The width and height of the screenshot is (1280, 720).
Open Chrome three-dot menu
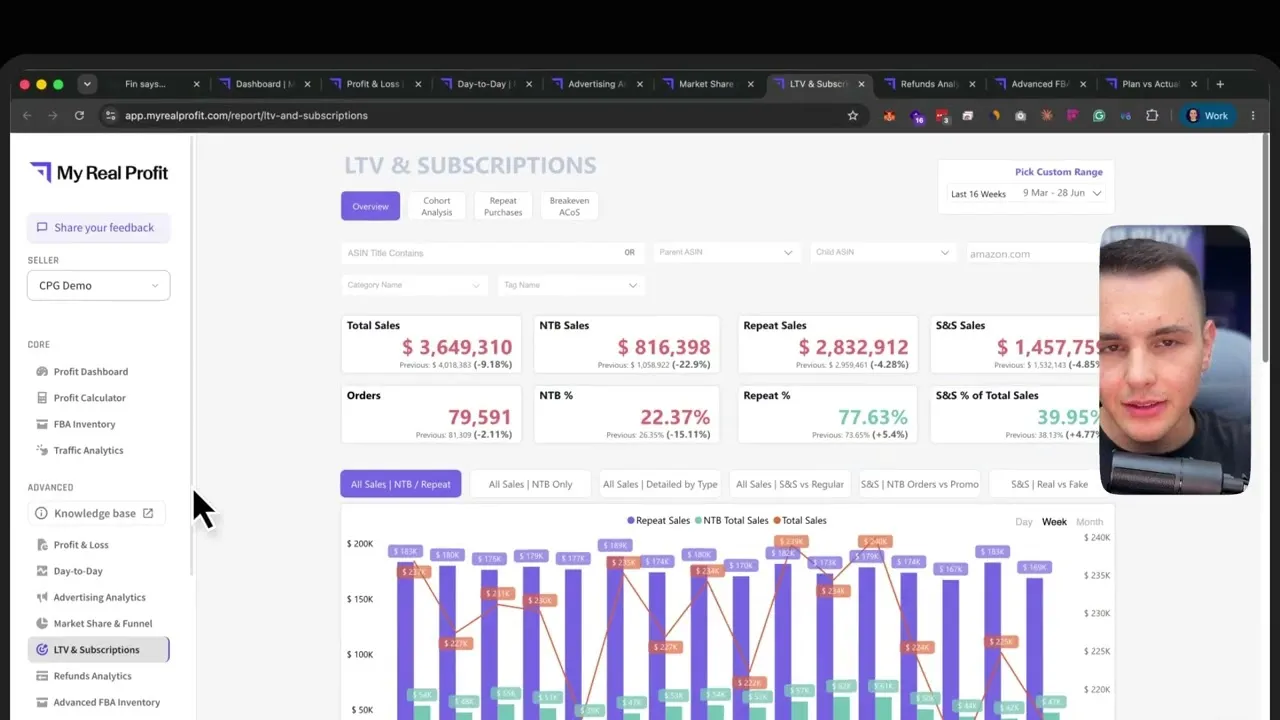[x=1254, y=115]
